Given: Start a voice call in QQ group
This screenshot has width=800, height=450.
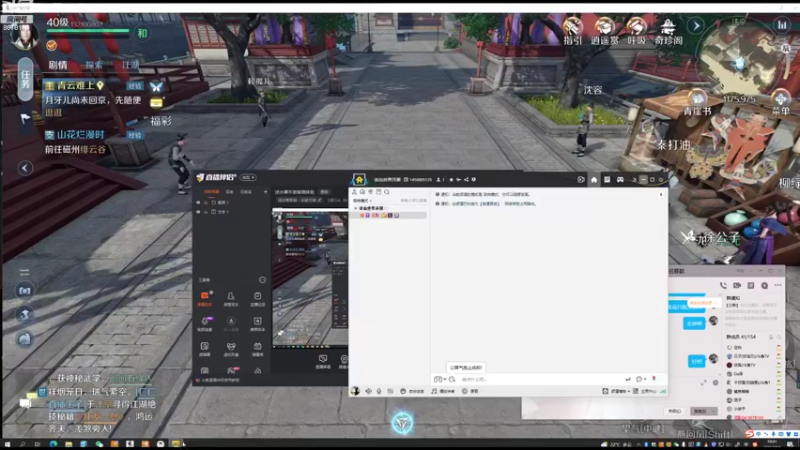Looking at the screenshot, I should [x=723, y=285].
